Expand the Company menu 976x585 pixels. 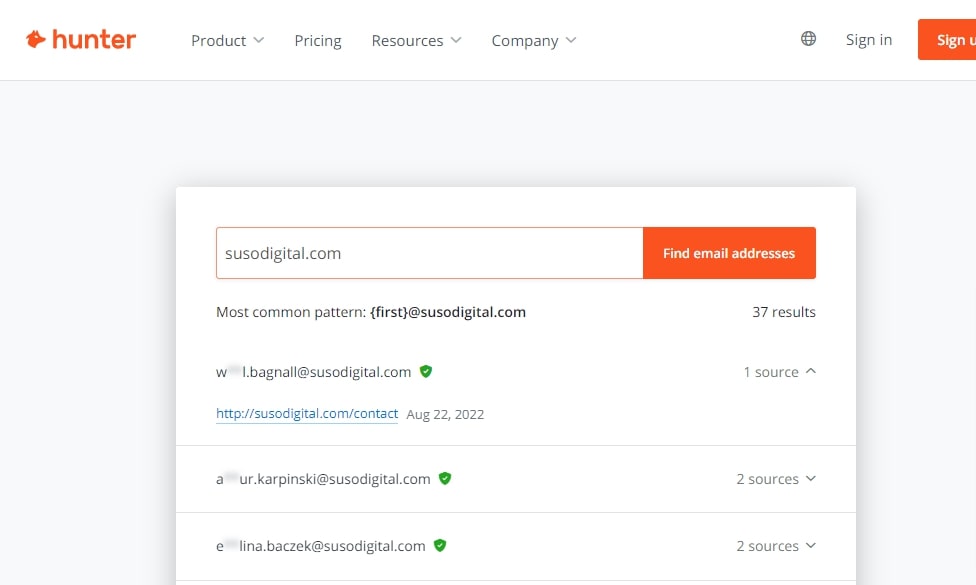tap(534, 40)
